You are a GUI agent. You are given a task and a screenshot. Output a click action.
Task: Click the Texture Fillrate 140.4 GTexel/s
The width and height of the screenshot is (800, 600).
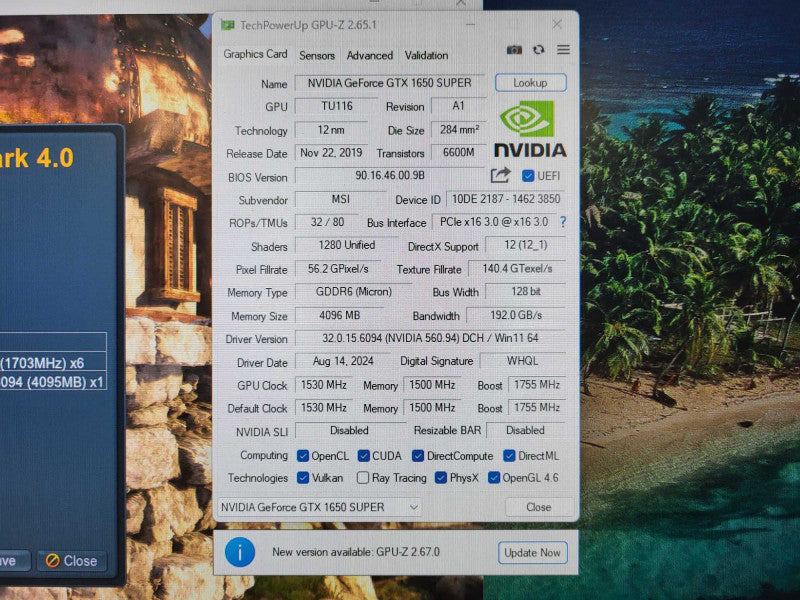coord(517,269)
